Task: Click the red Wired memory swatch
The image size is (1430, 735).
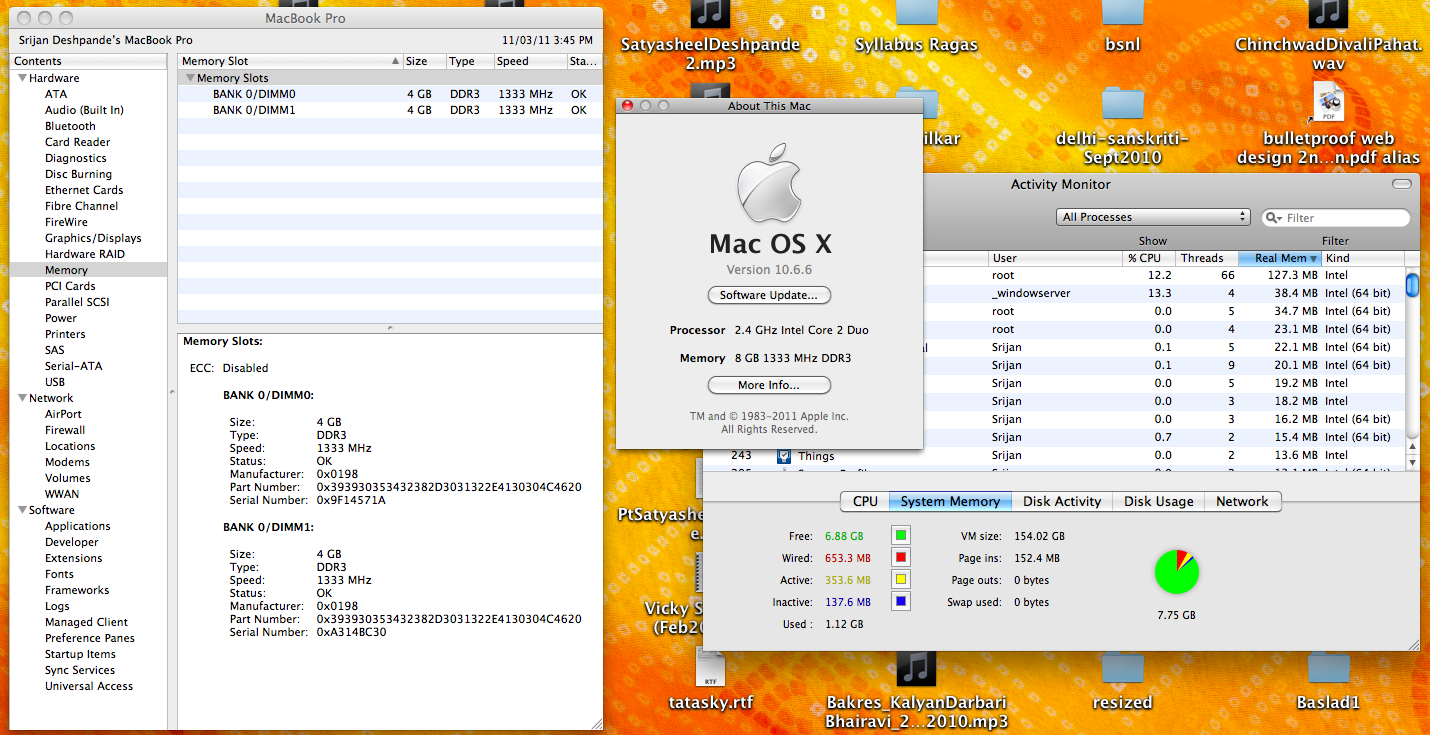Action: [x=900, y=558]
